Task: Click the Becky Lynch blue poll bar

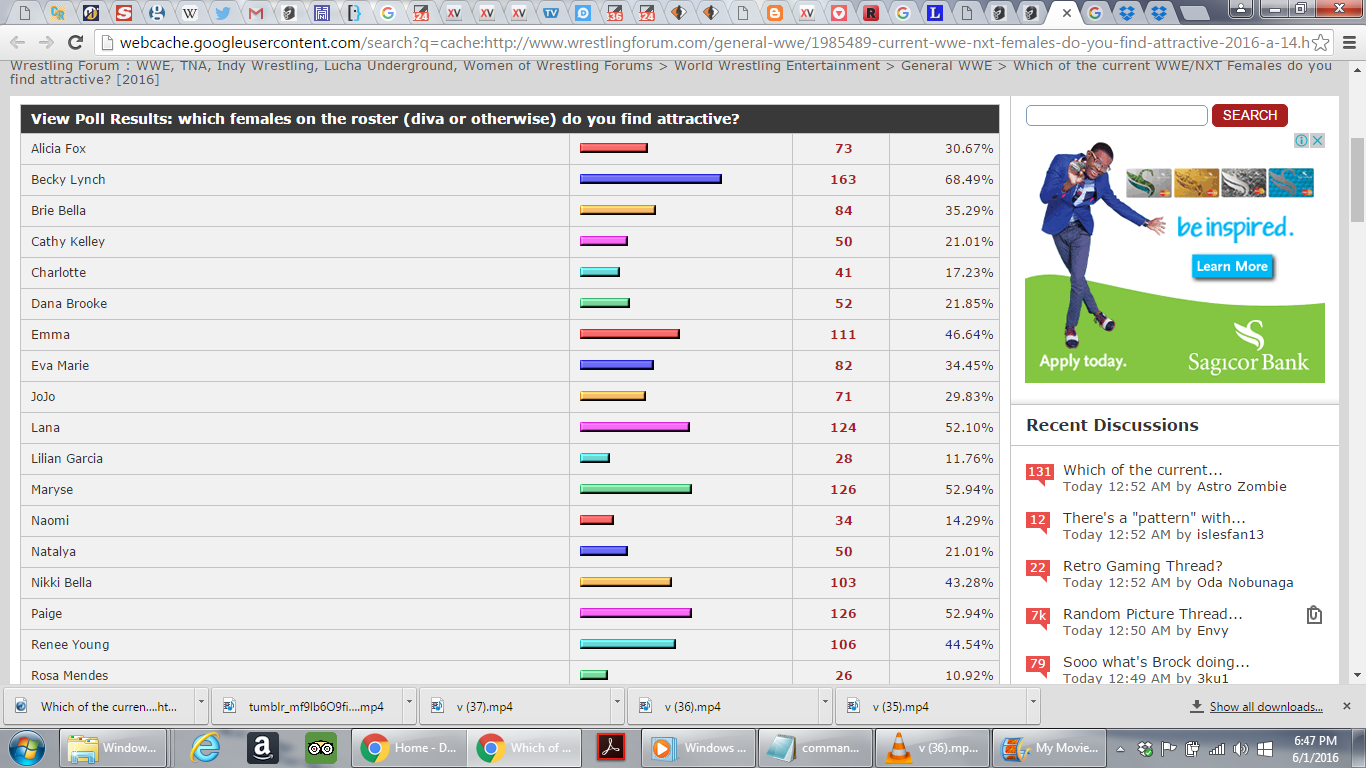Action: (651, 179)
